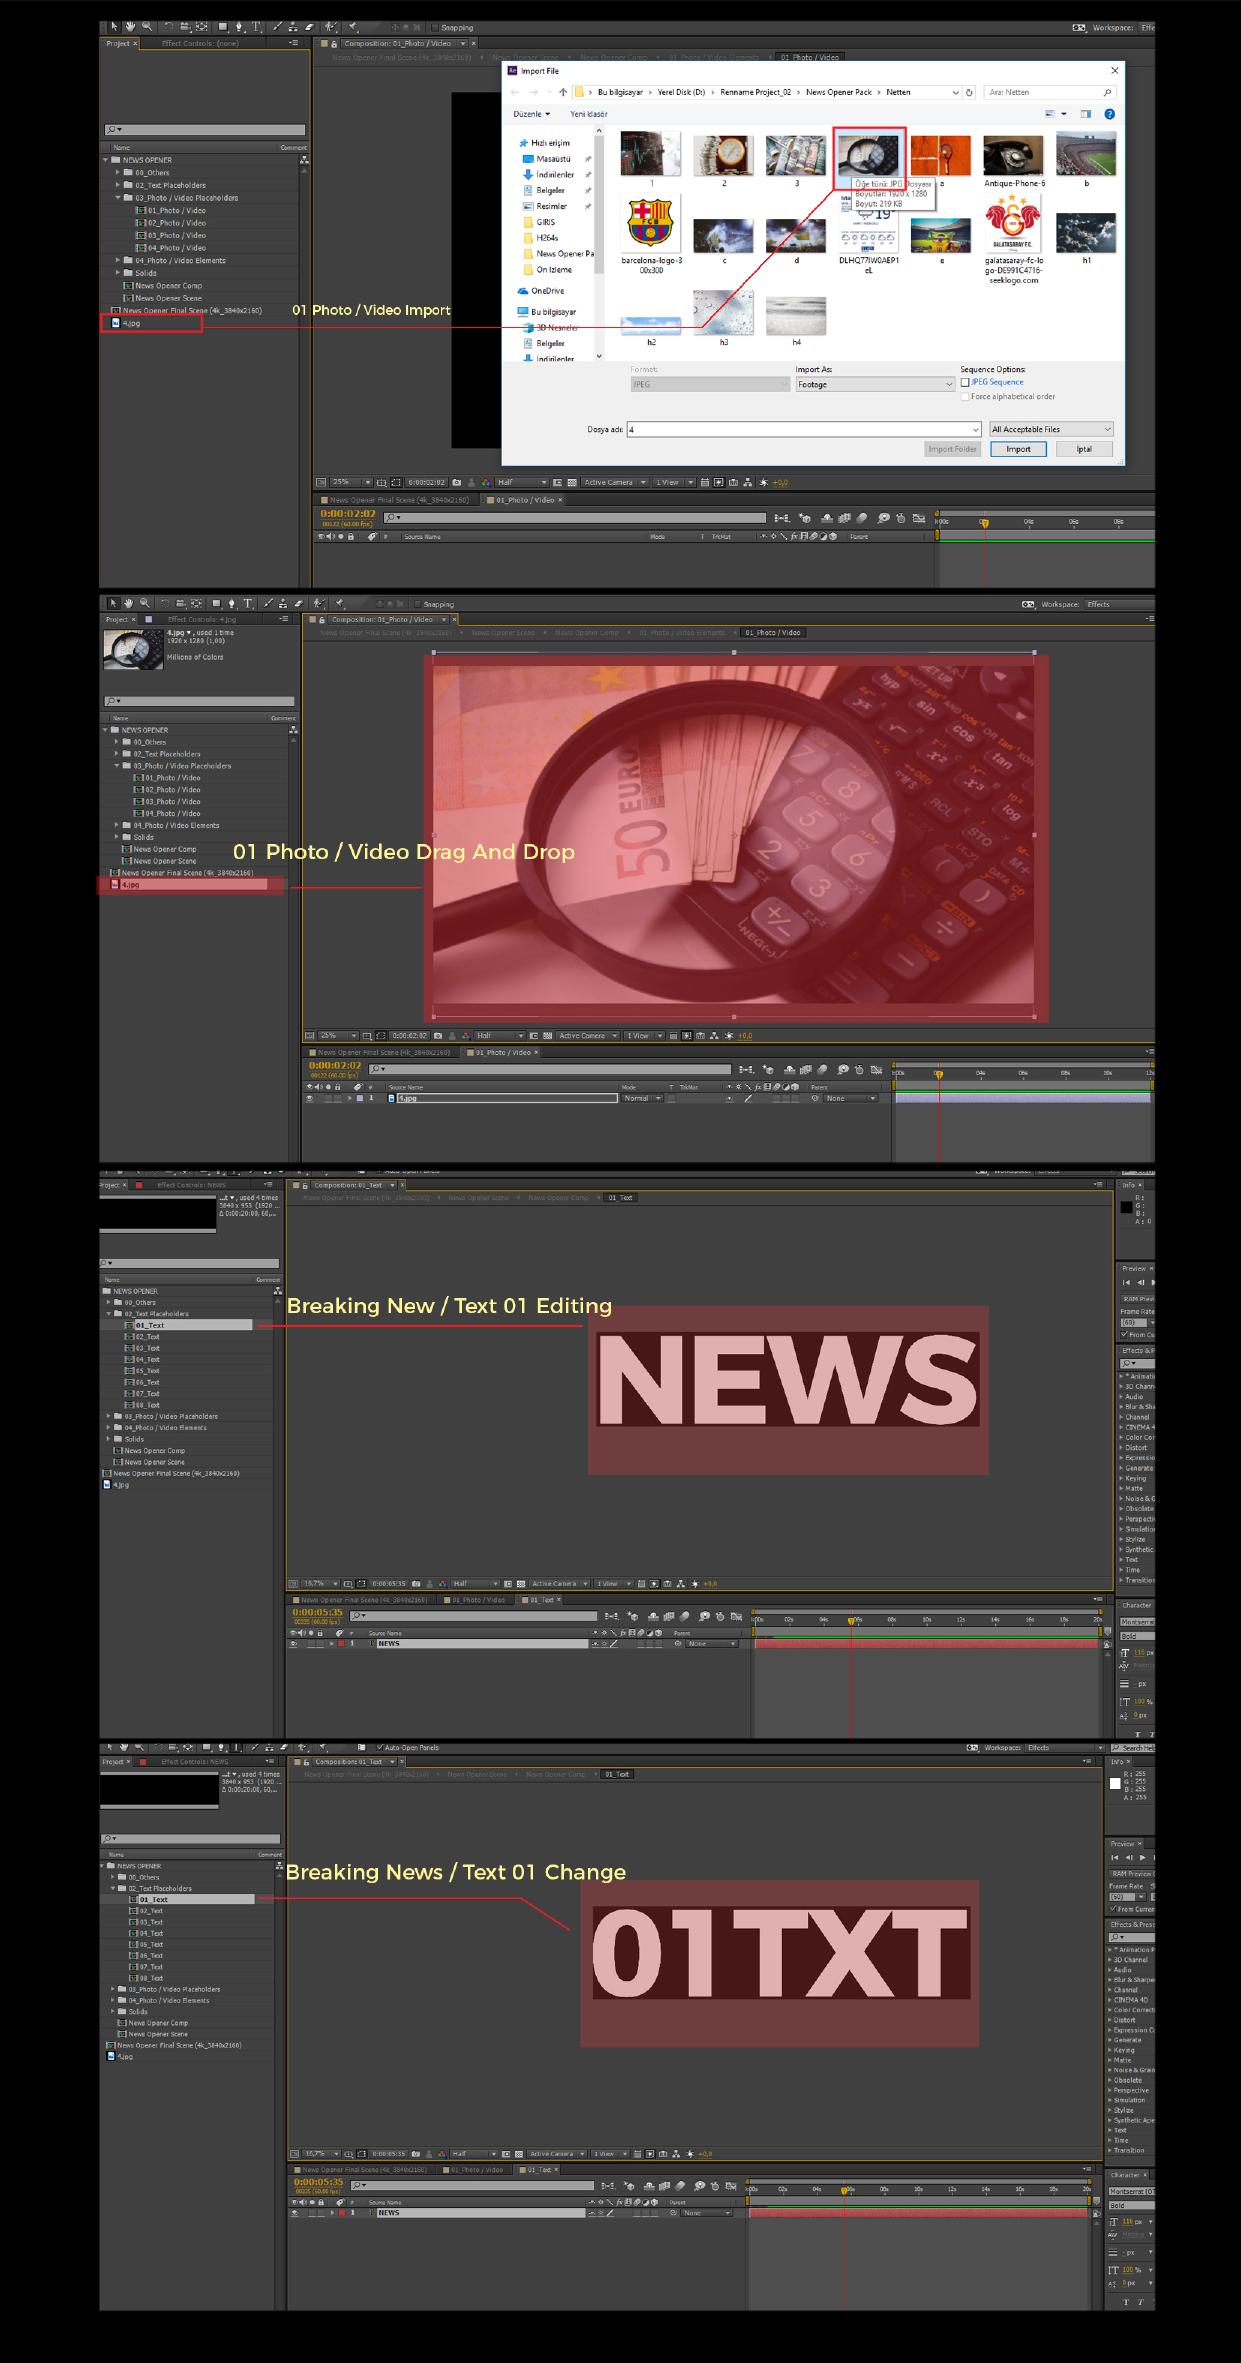This screenshot has height=2363, width=1241.
Task: Open Workspace Effects dropdown in 01TXT window
Action: 1065,1747
